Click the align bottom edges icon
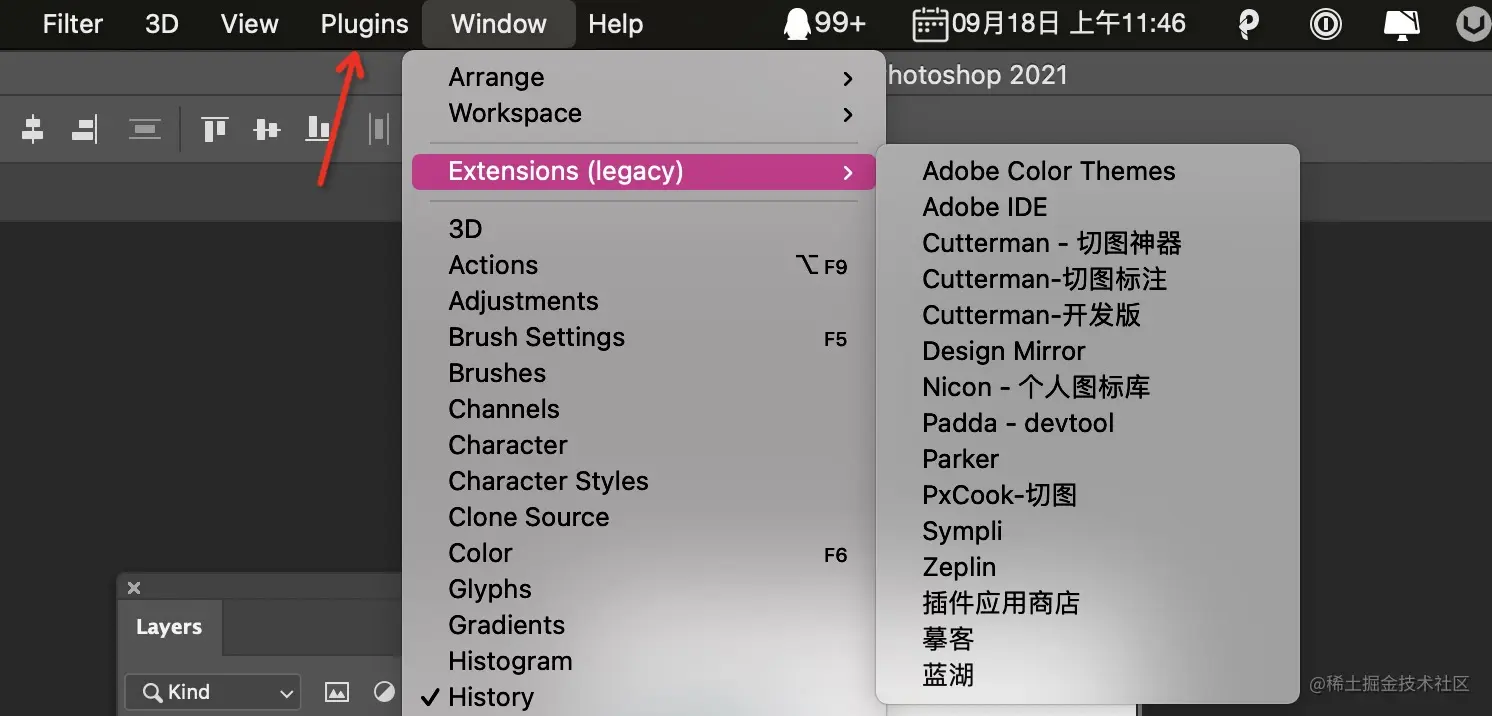 coord(318,129)
